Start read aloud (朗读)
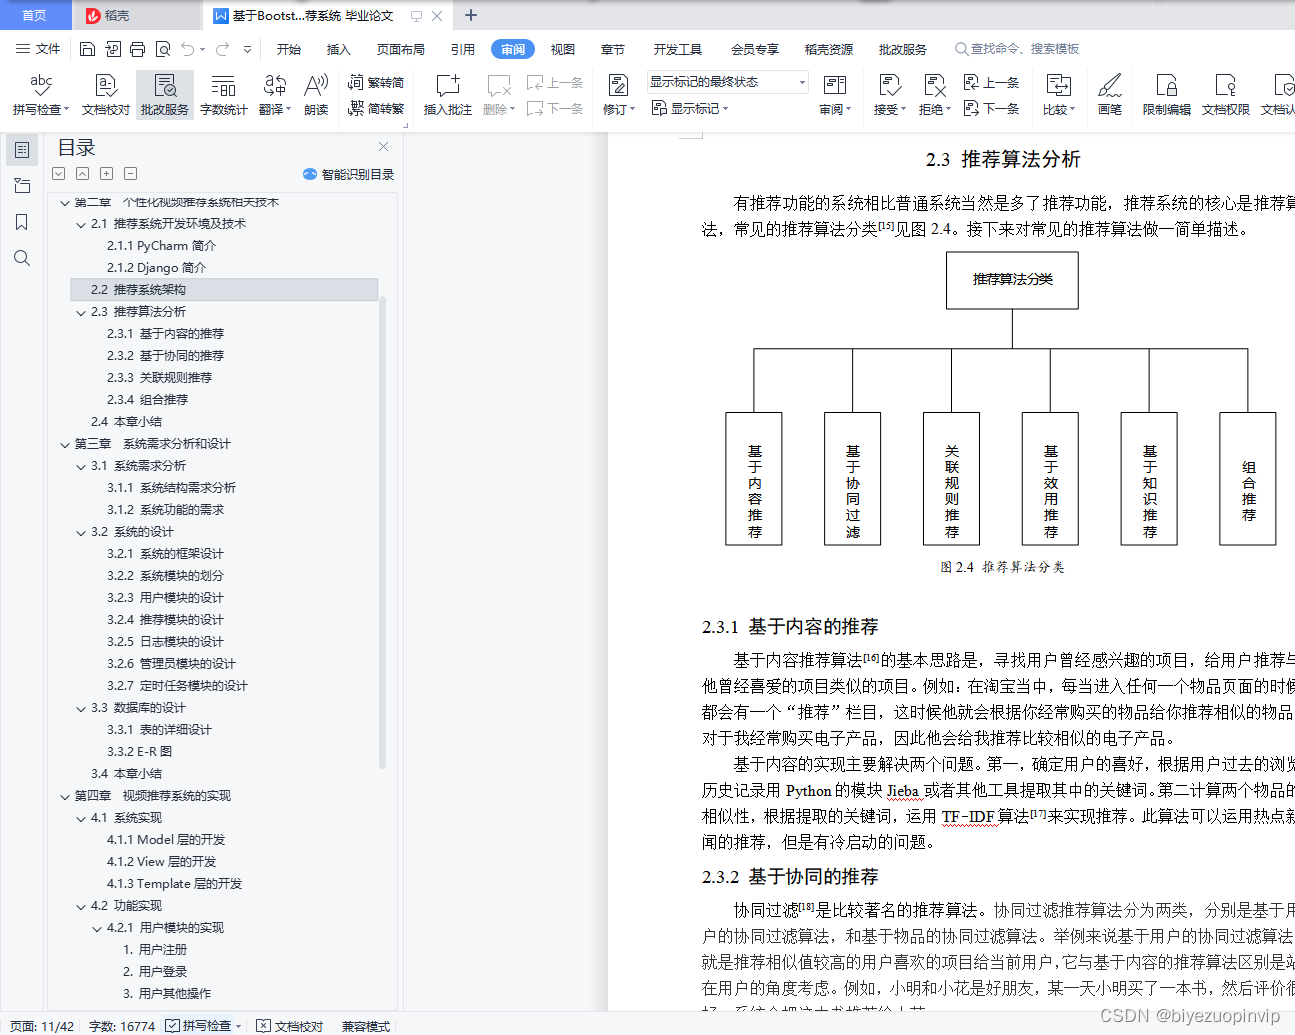 coord(316,95)
